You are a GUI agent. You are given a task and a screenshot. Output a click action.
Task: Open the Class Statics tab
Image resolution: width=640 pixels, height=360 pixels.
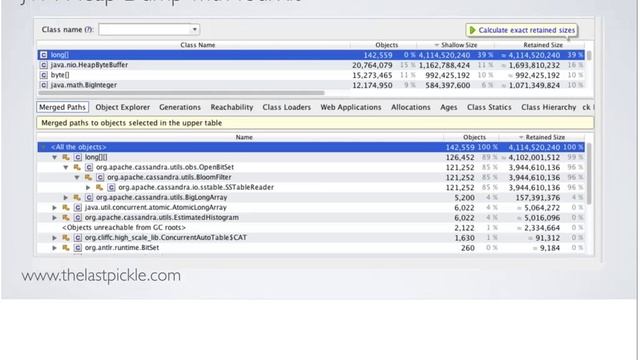point(489,107)
